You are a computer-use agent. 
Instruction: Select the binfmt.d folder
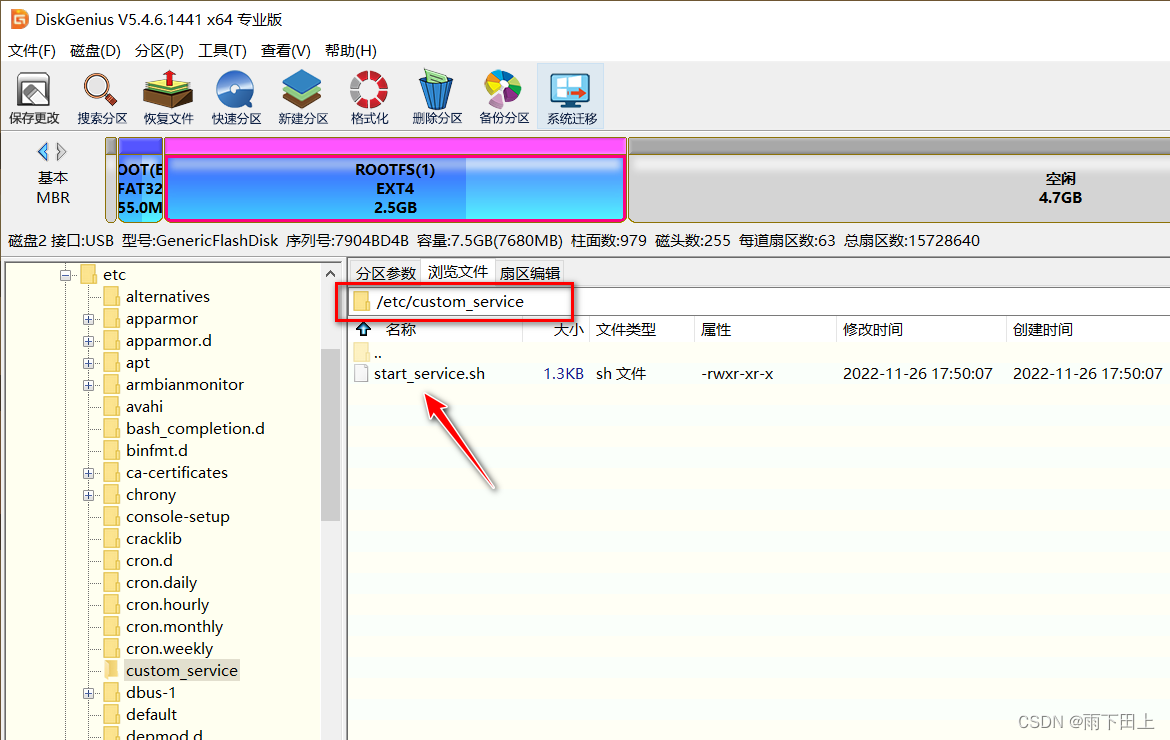[x=157, y=451]
